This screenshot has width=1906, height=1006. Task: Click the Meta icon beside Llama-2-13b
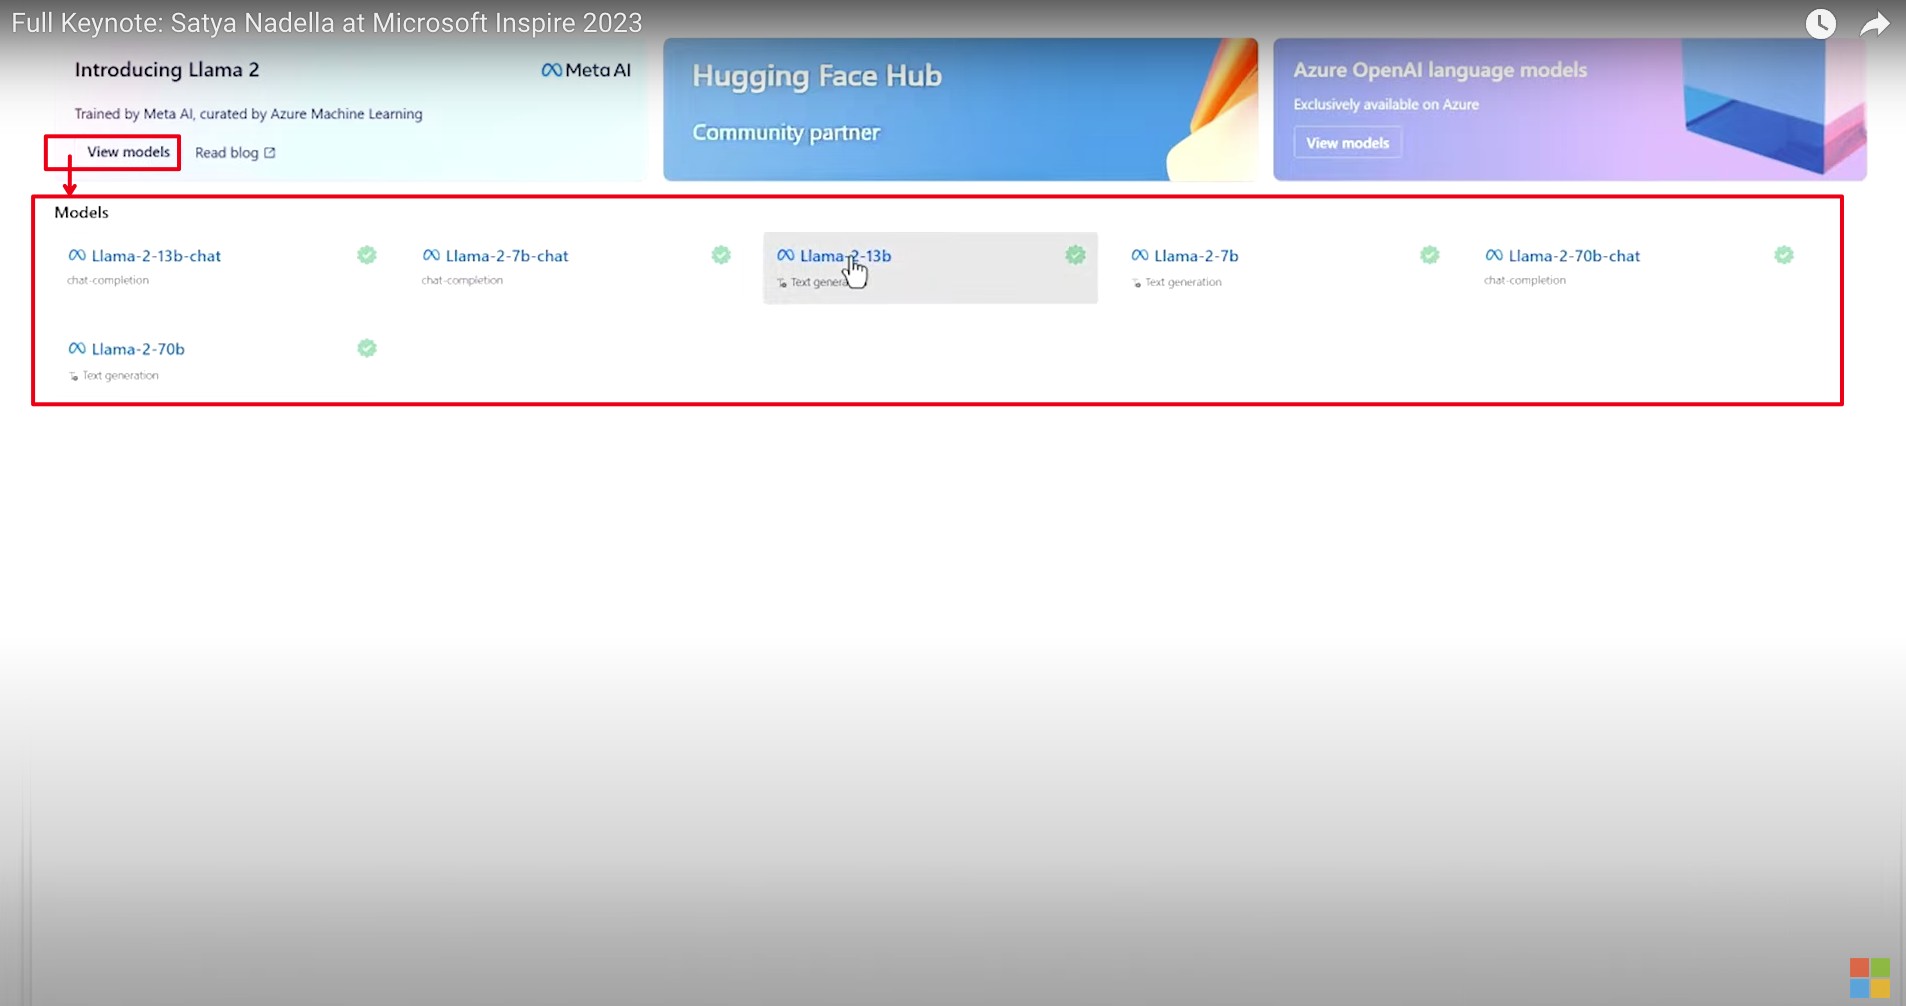click(786, 256)
